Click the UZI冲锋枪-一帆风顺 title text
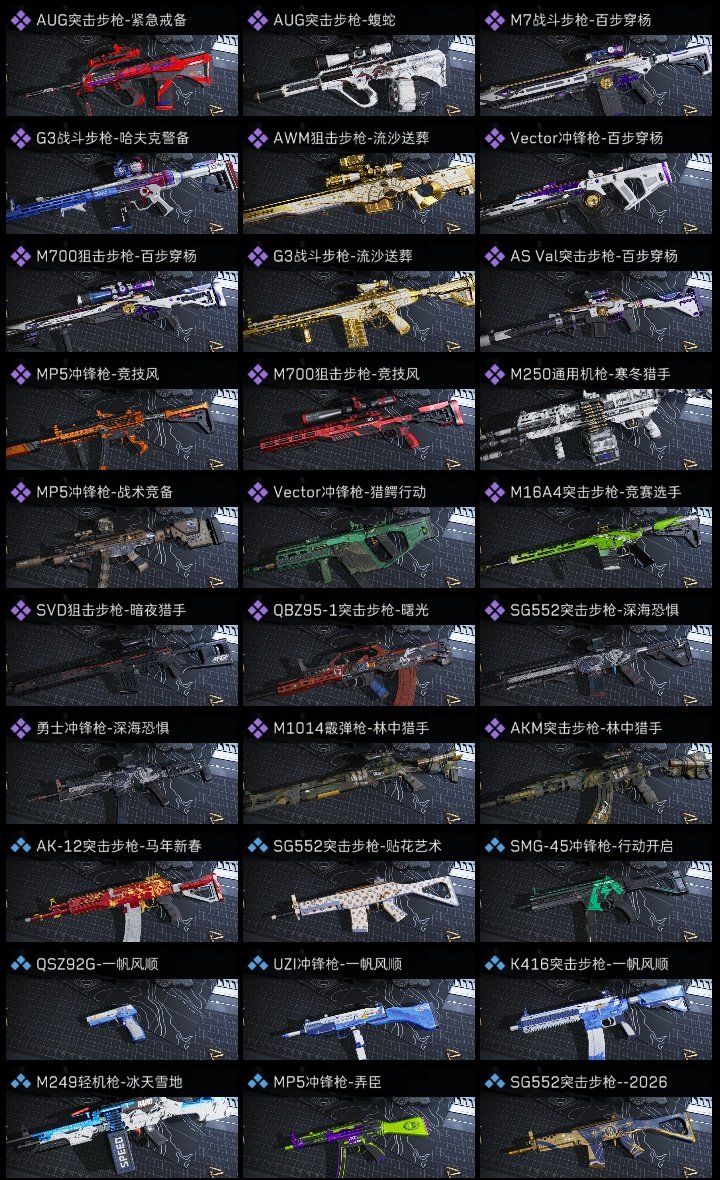720x1180 pixels. 337,964
